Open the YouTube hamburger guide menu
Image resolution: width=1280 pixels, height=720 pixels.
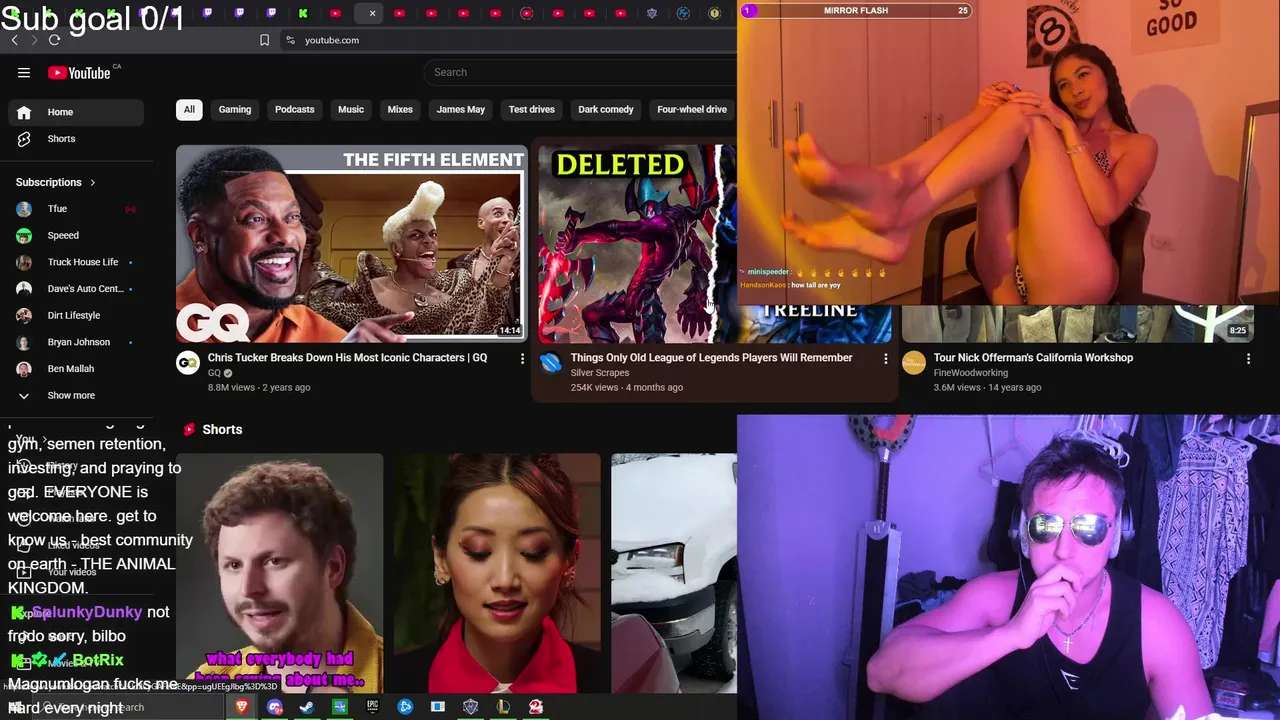24,72
